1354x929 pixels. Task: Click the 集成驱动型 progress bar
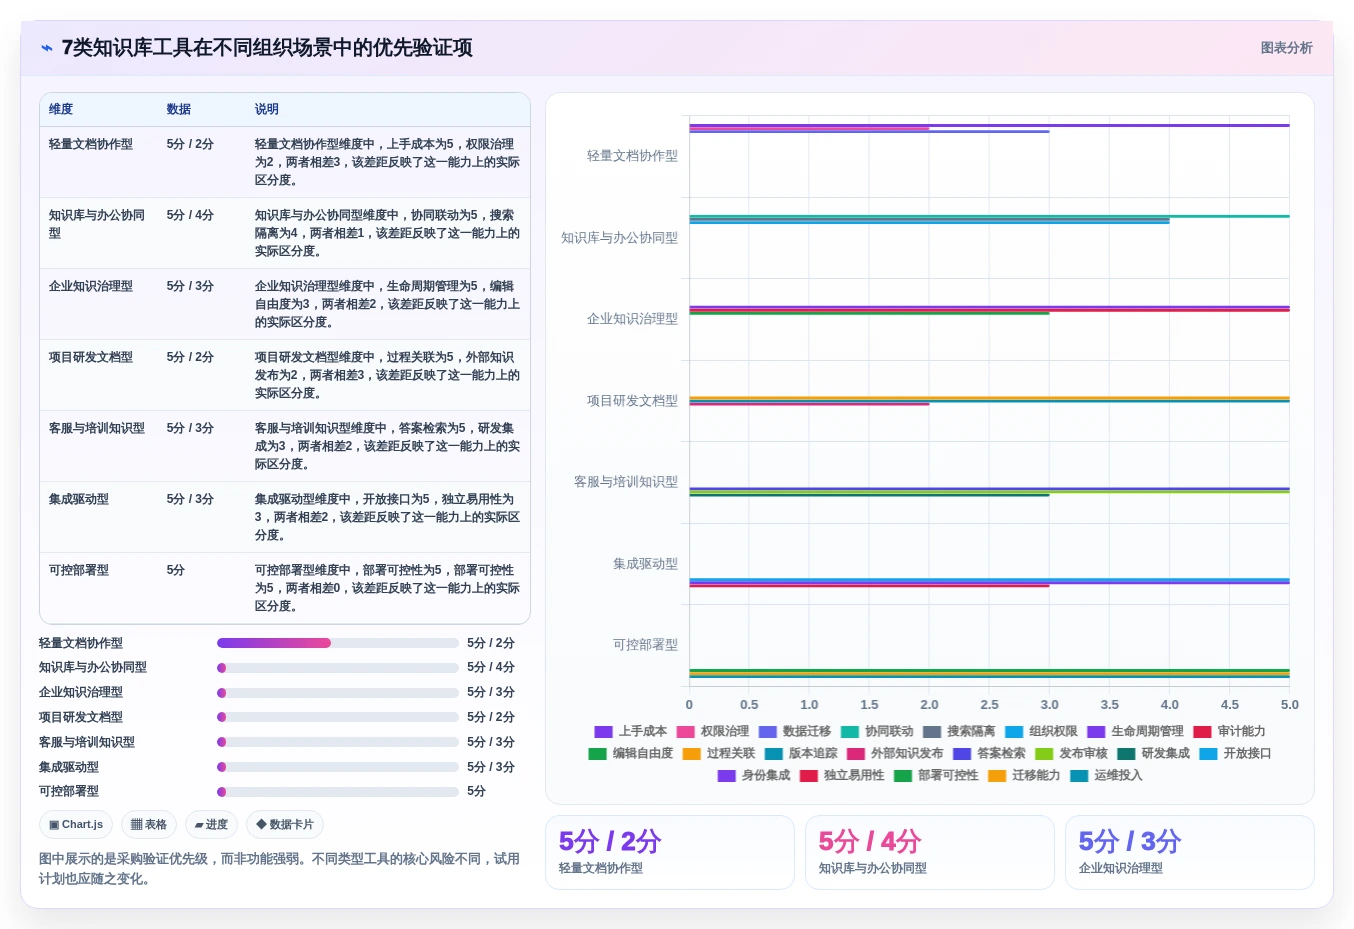coord(338,767)
